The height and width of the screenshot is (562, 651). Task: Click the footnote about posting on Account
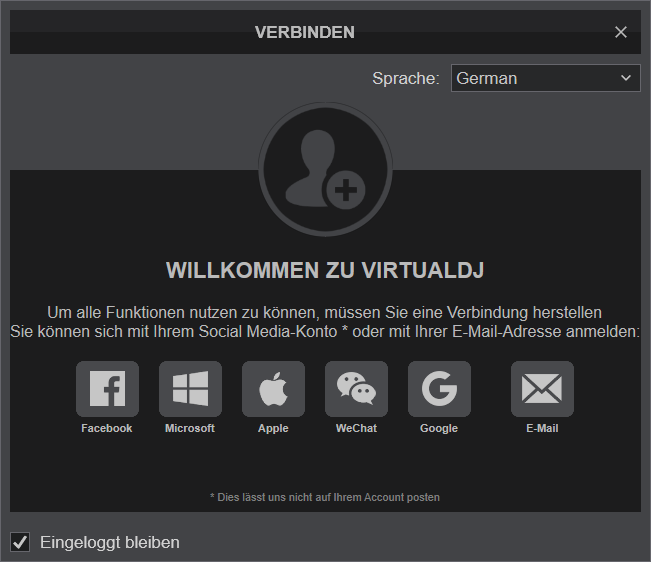tap(325, 497)
